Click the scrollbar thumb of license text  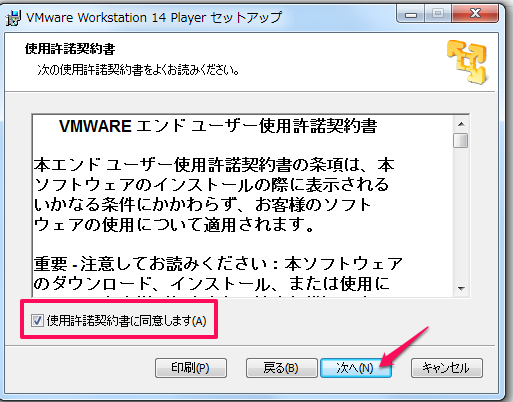click(461, 140)
